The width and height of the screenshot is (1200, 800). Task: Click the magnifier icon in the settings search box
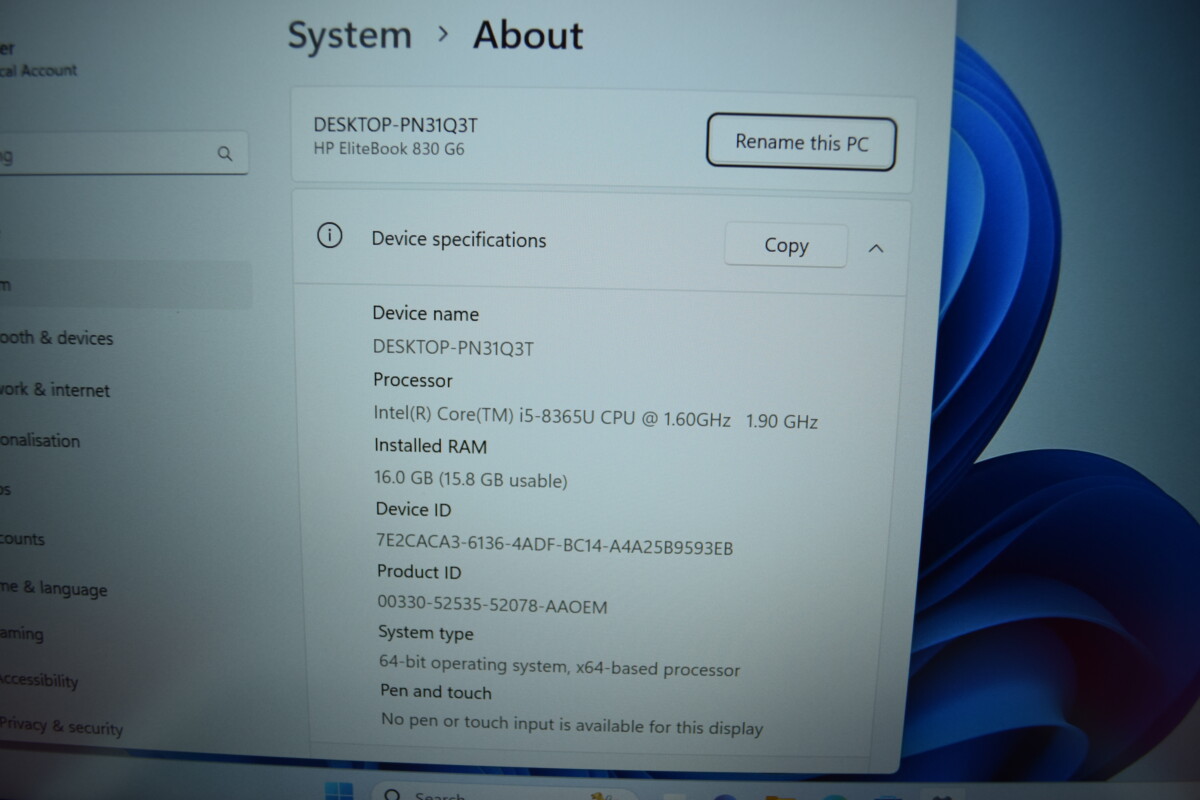click(225, 154)
